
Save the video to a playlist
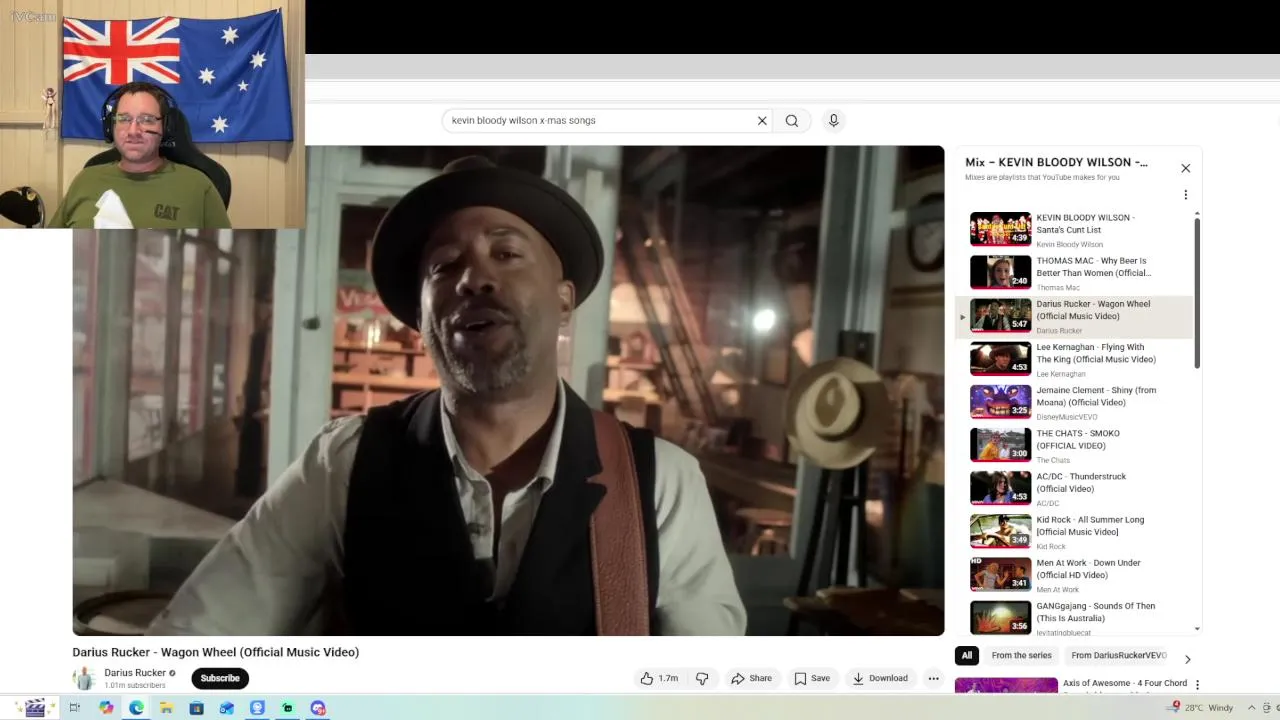tap(811, 678)
